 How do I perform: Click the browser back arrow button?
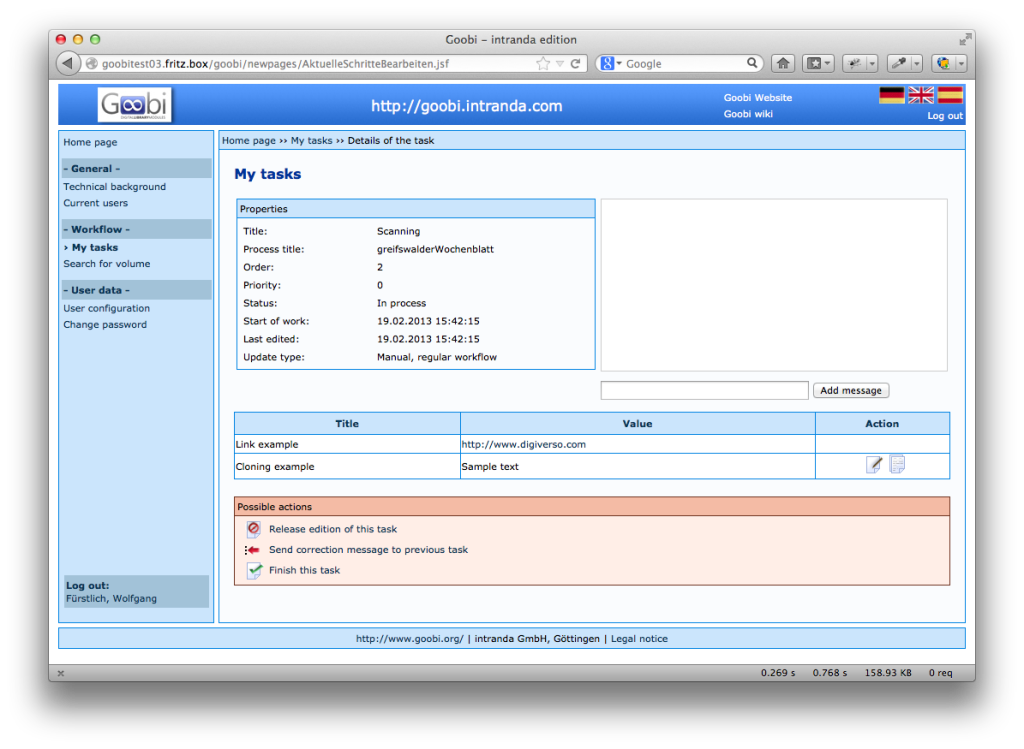[67, 63]
